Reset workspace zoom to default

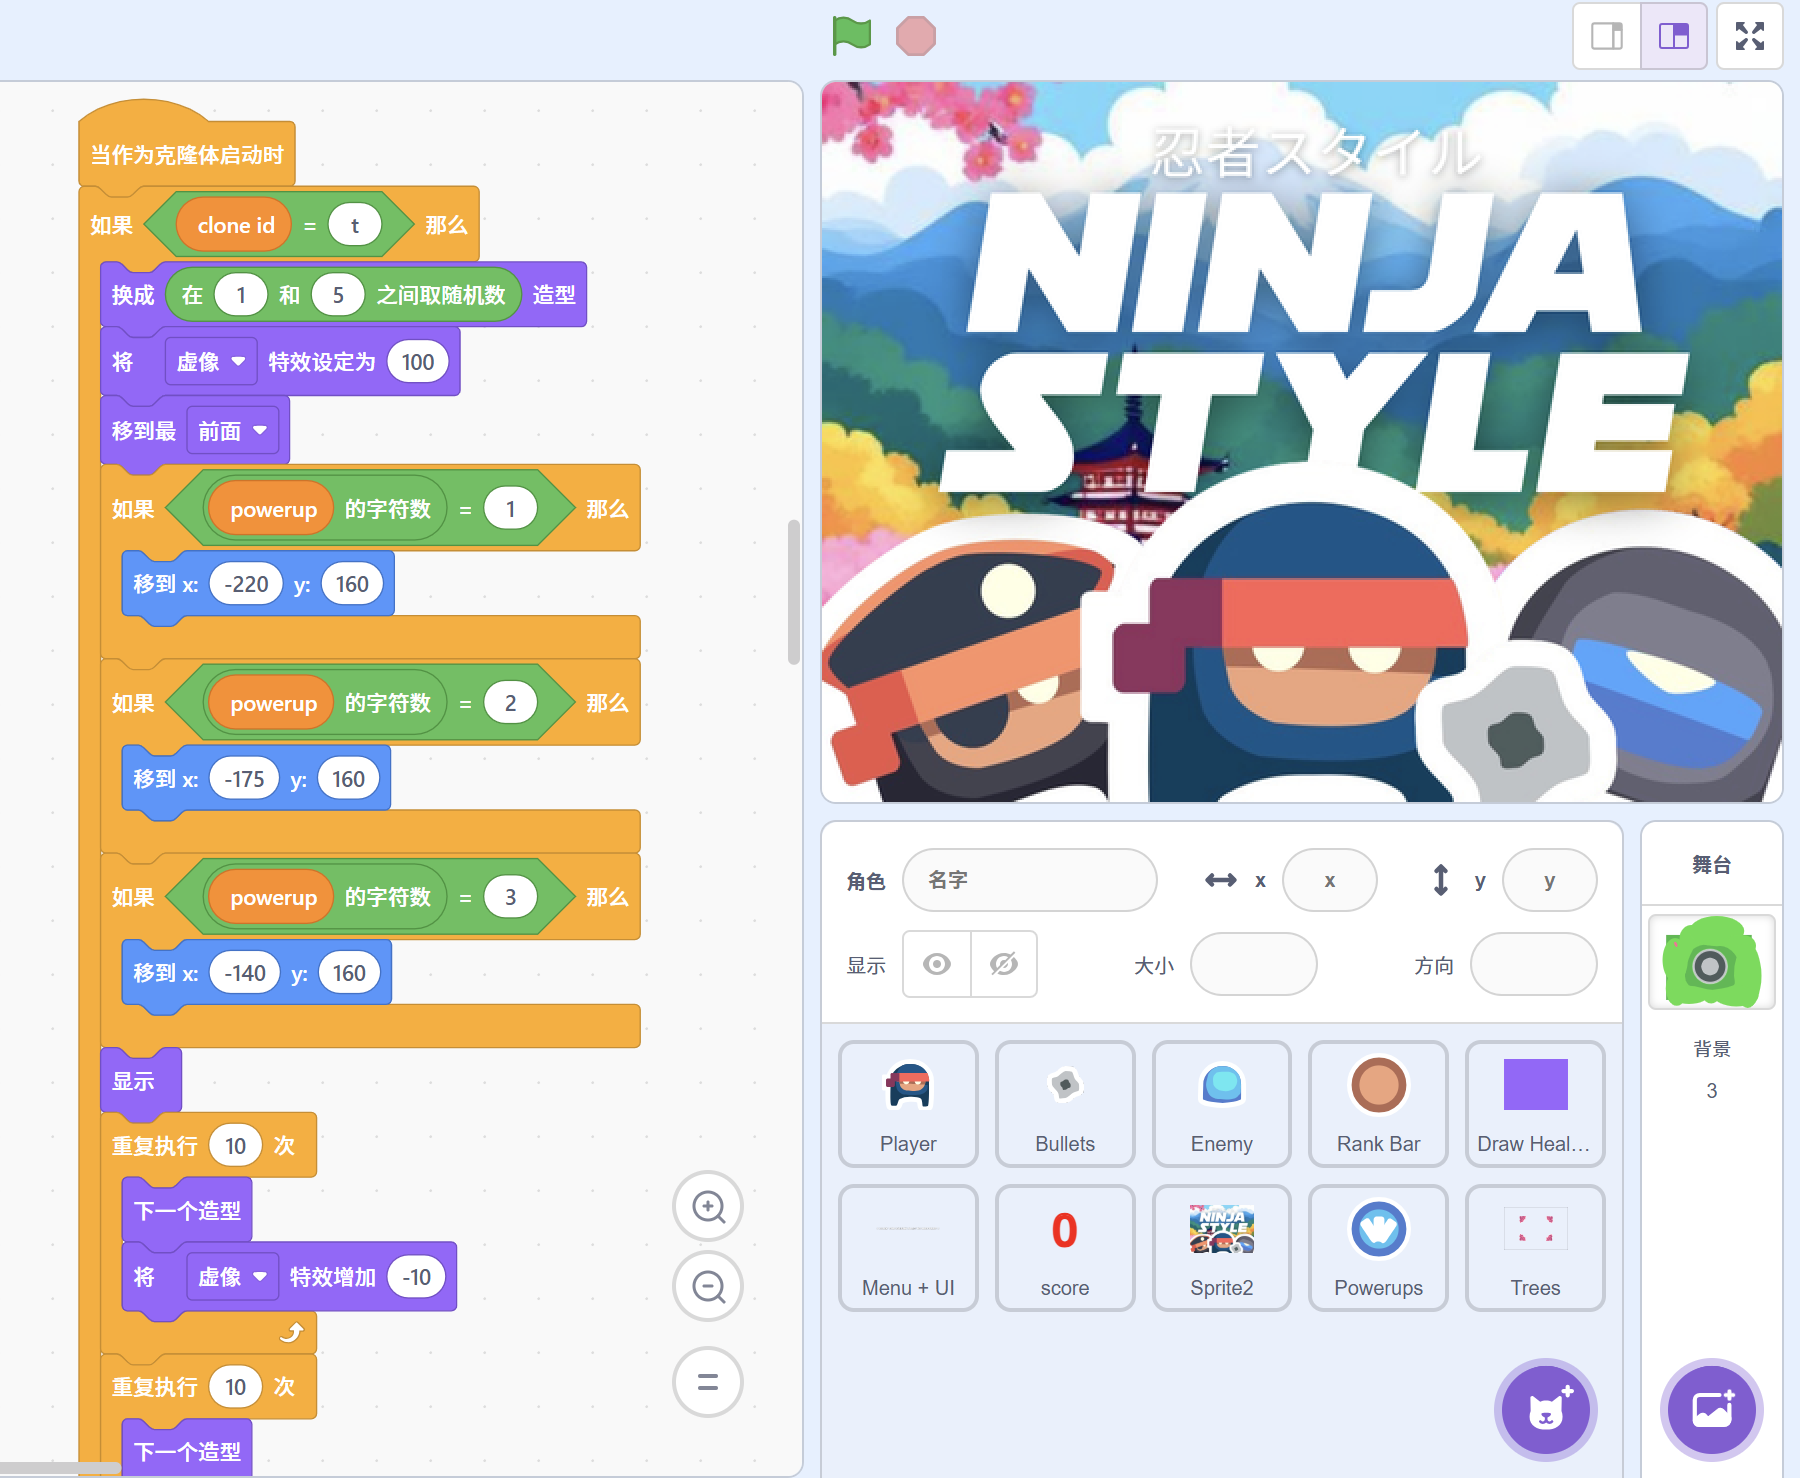[x=708, y=1382]
